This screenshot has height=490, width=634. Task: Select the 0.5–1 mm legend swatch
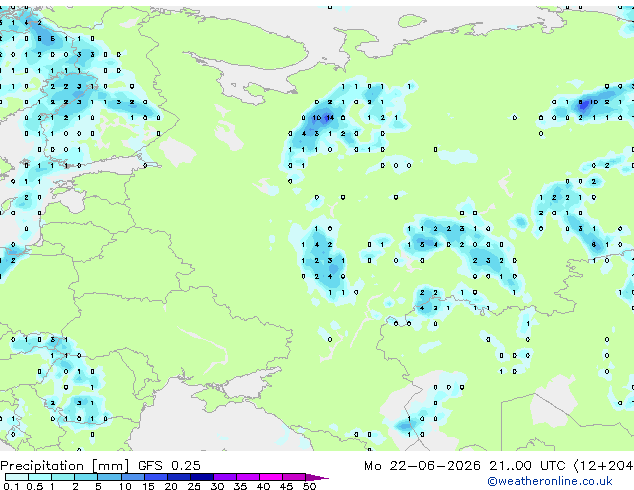click(40, 477)
